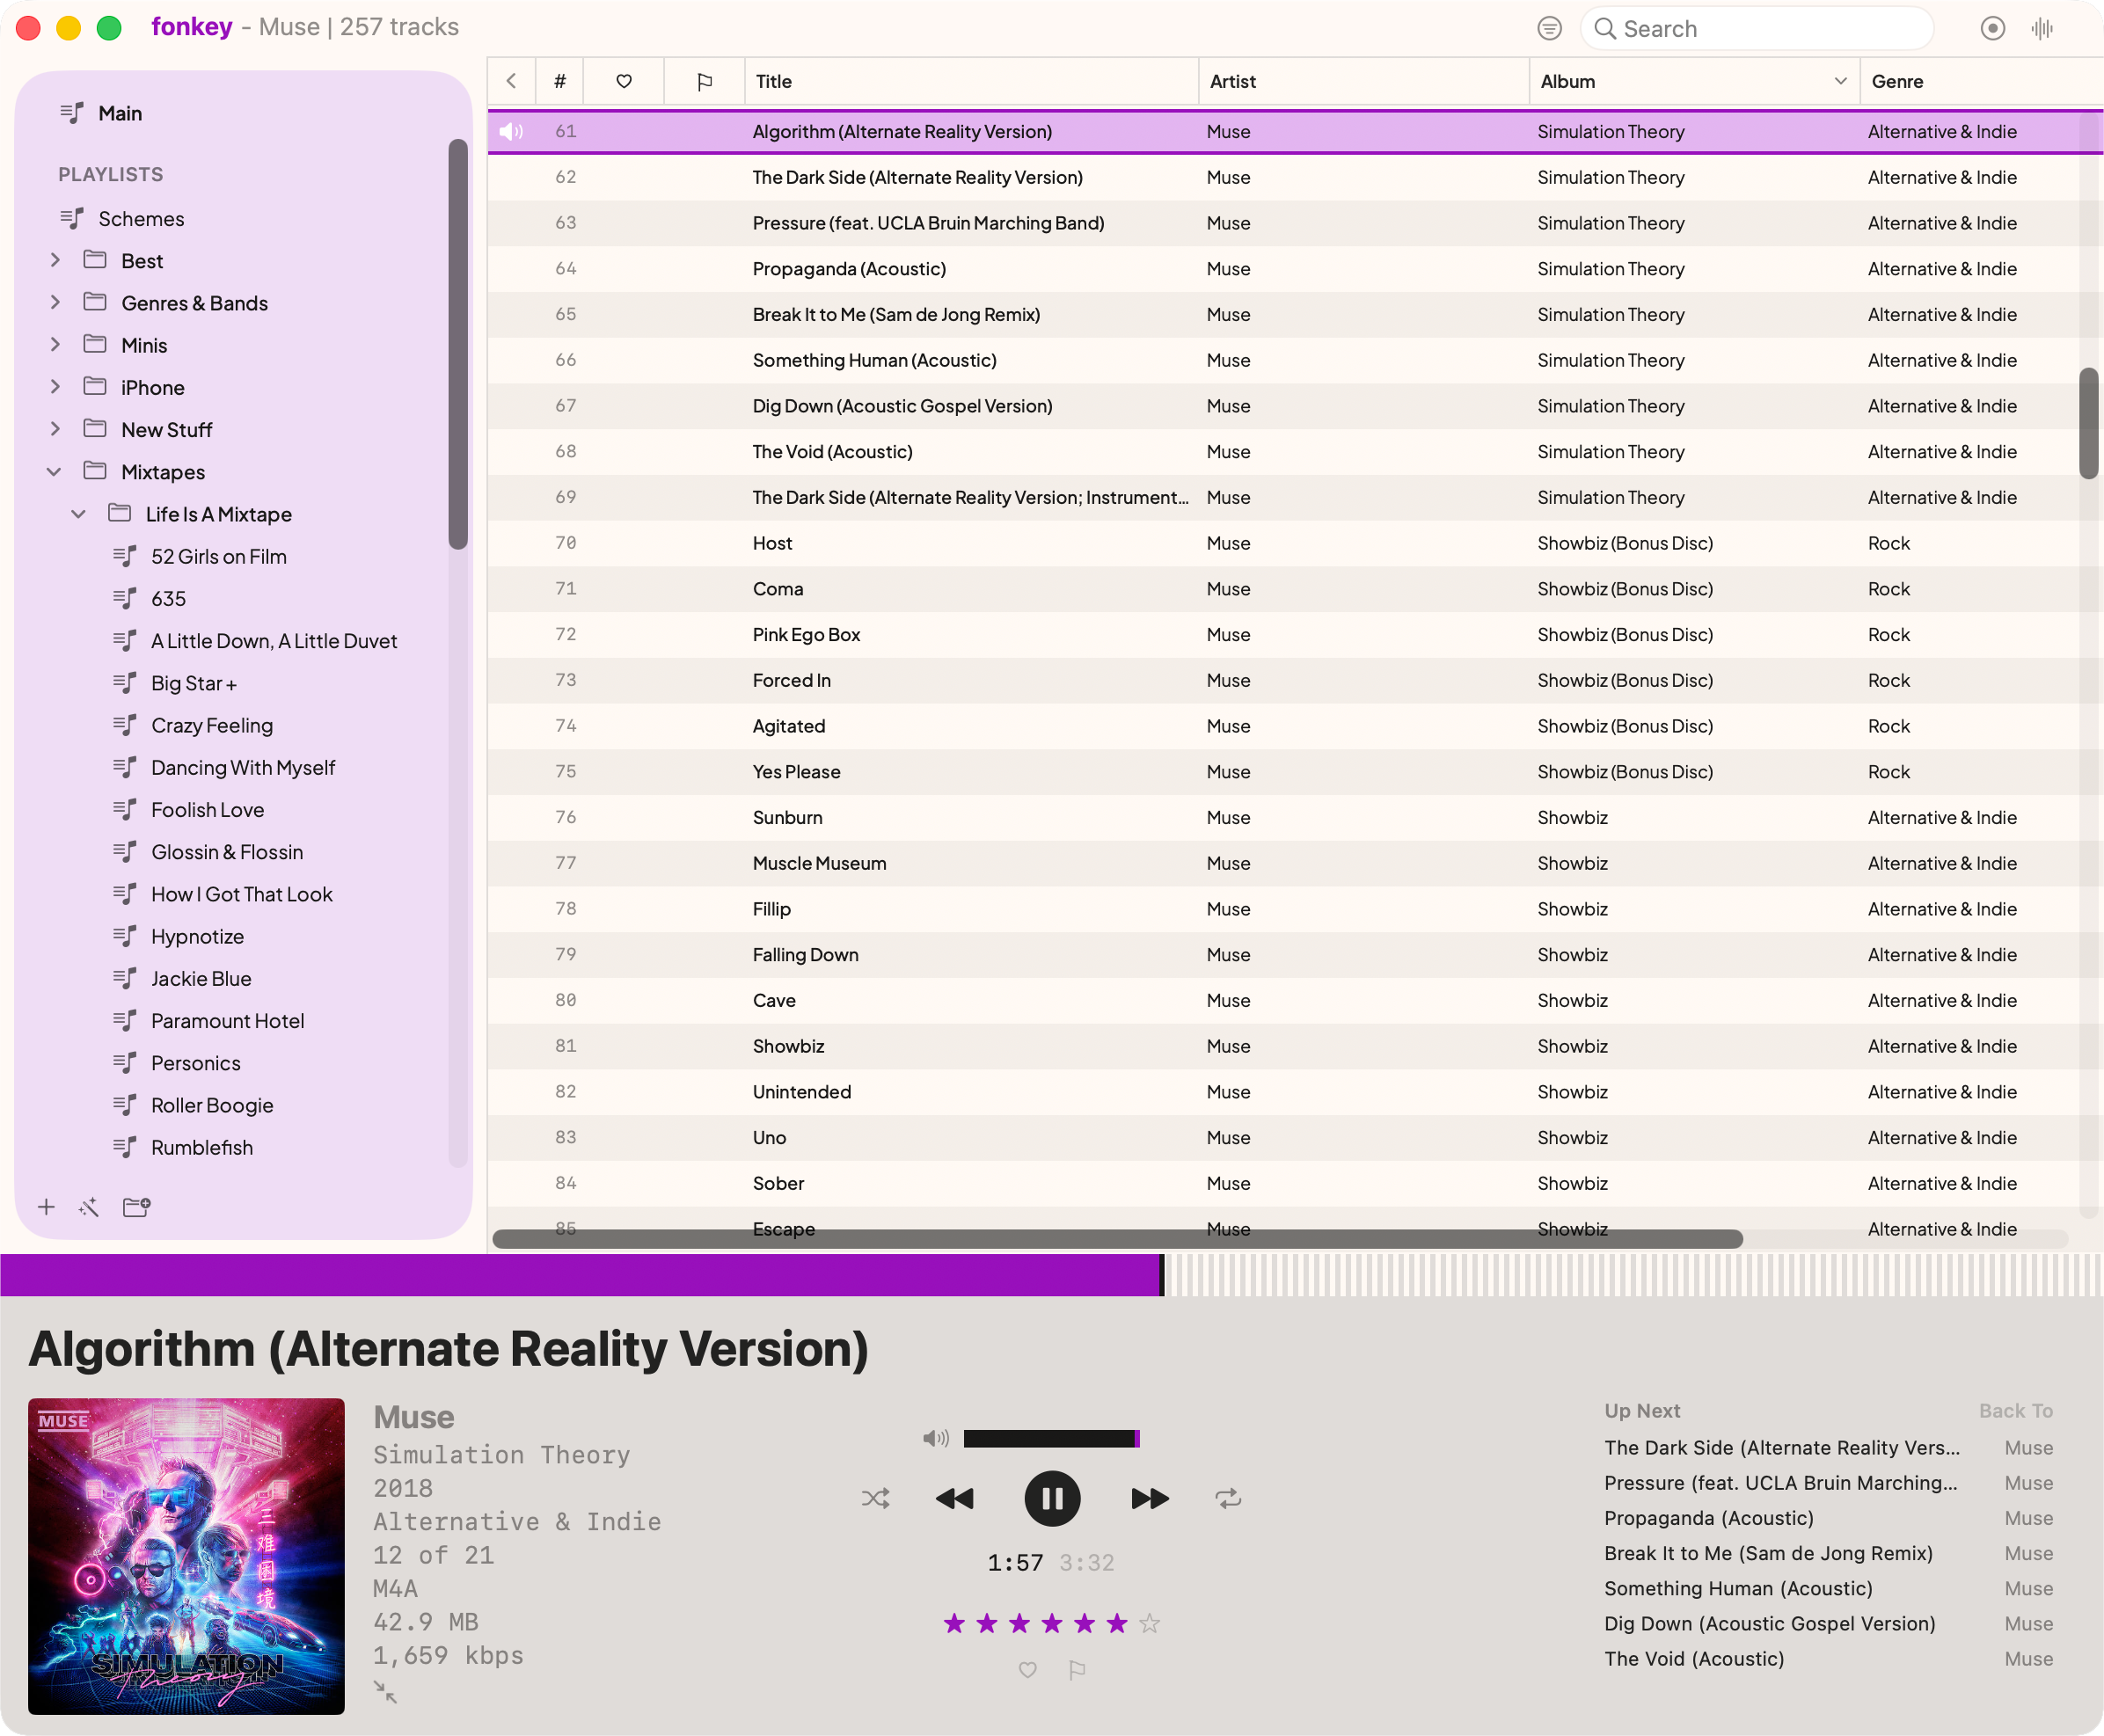Toggle shuffle mode
The width and height of the screenshot is (2104, 1736).
pyautogui.click(x=875, y=1498)
